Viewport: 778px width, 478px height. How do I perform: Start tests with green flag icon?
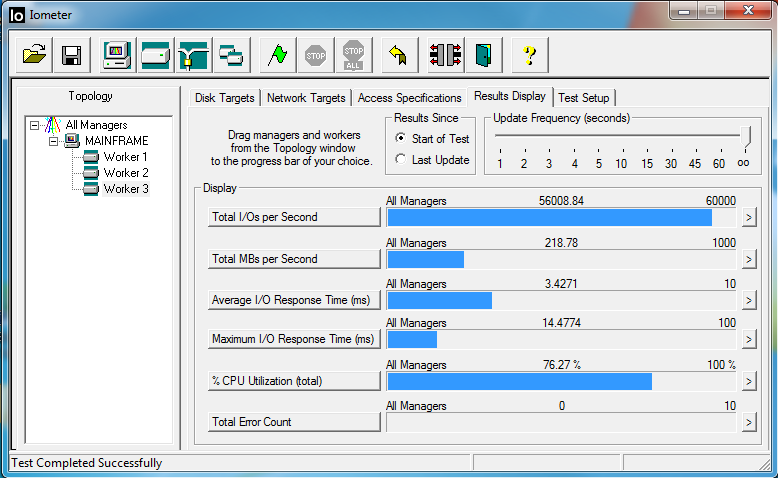(277, 55)
